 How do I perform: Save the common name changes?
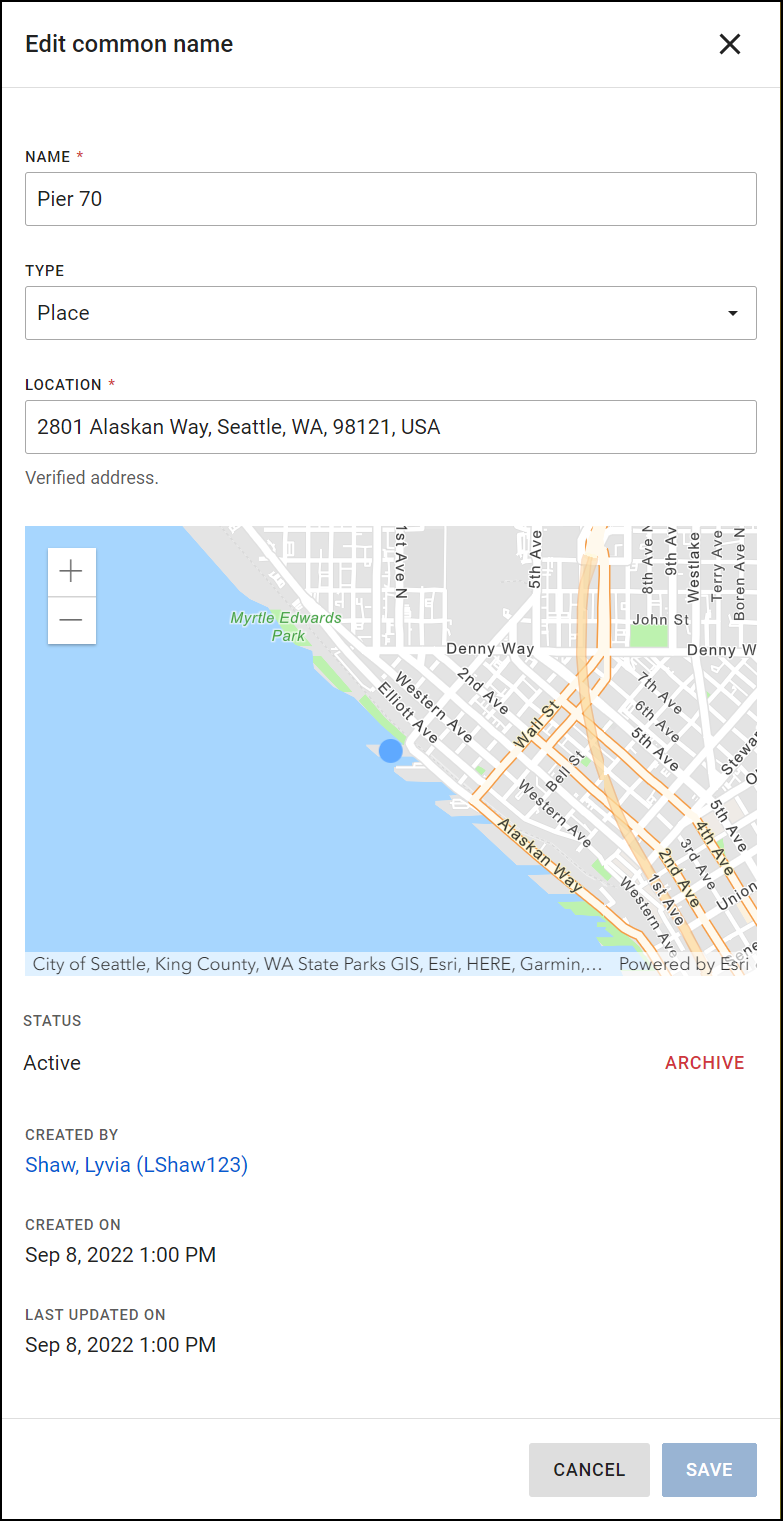708,1469
